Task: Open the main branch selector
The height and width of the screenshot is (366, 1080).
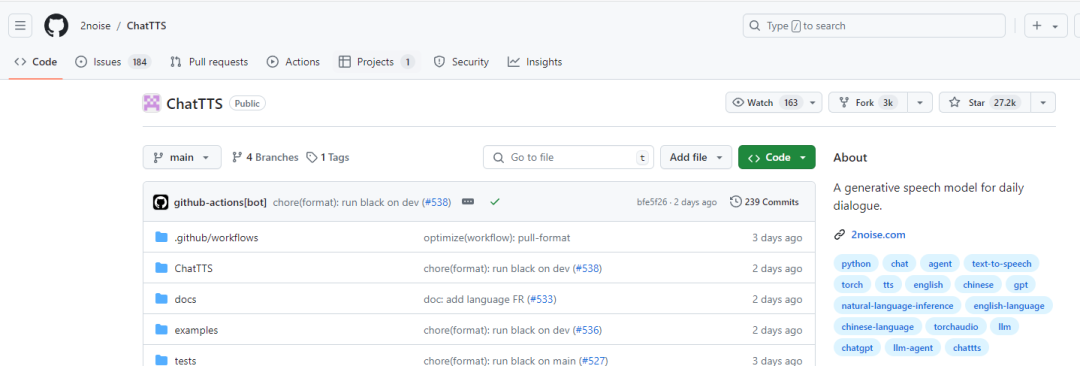Action: [182, 157]
